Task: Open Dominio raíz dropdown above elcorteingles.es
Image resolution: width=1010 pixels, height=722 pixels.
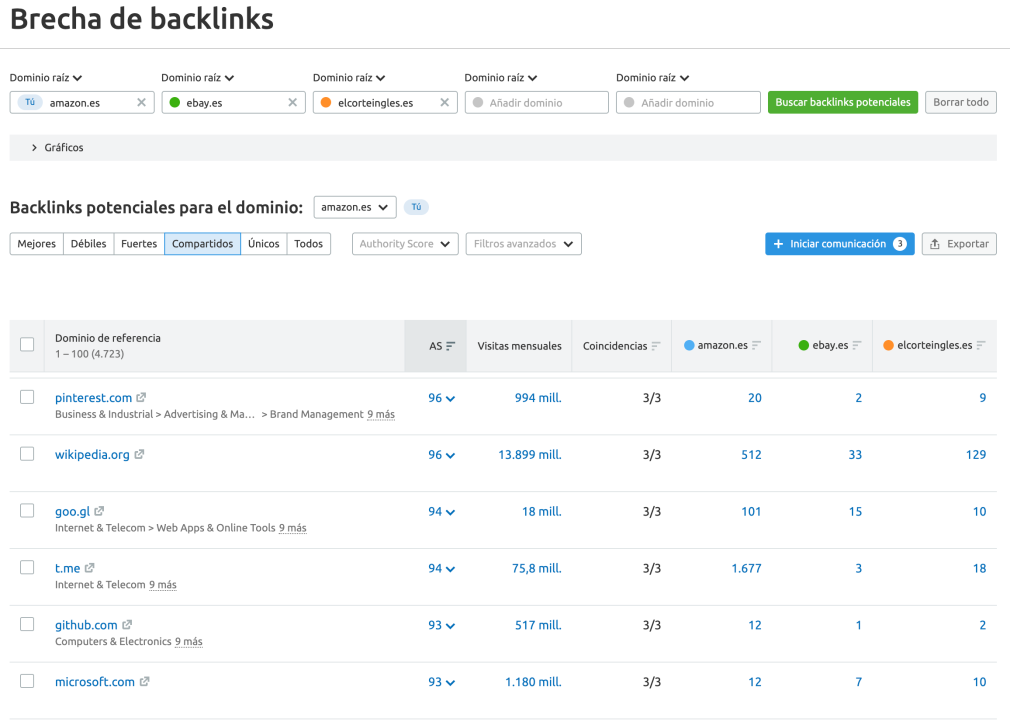Action: click(x=349, y=78)
